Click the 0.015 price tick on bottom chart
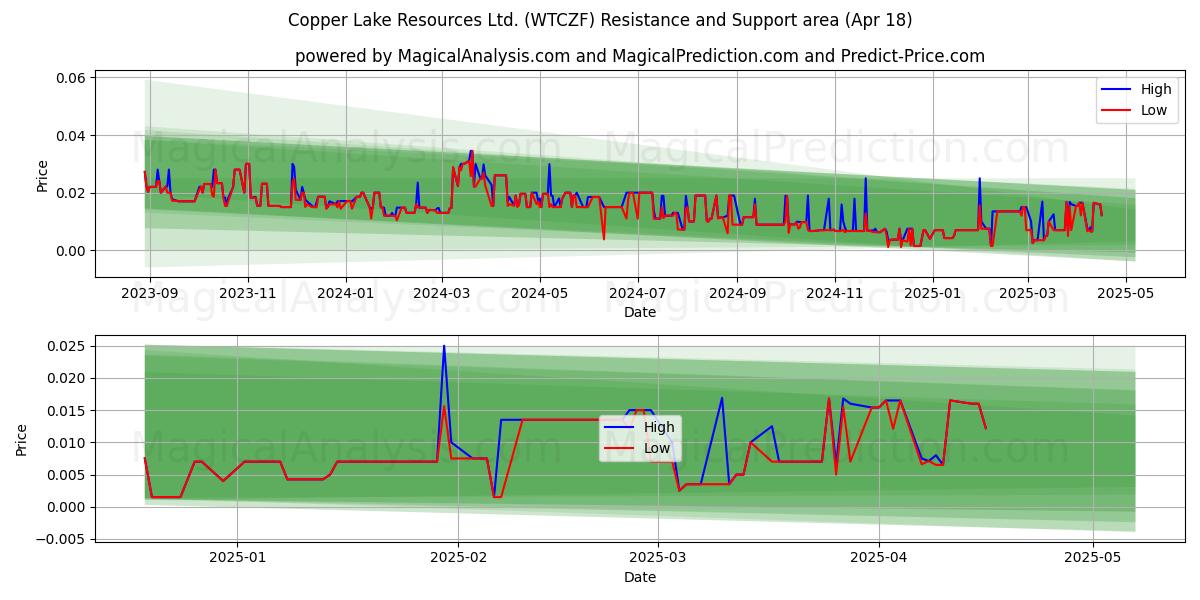 click(x=68, y=411)
